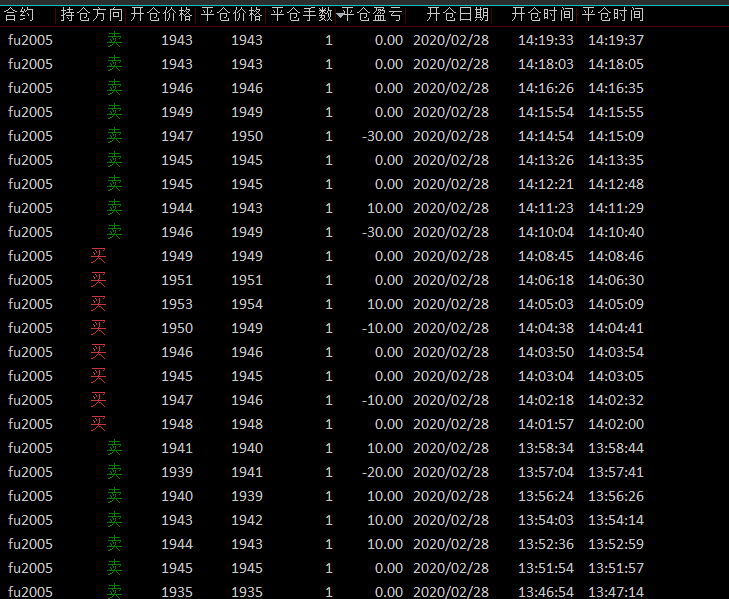This screenshot has height=599, width=729.
Task: Click open price 1935 in last row
Action: point(177,592)
